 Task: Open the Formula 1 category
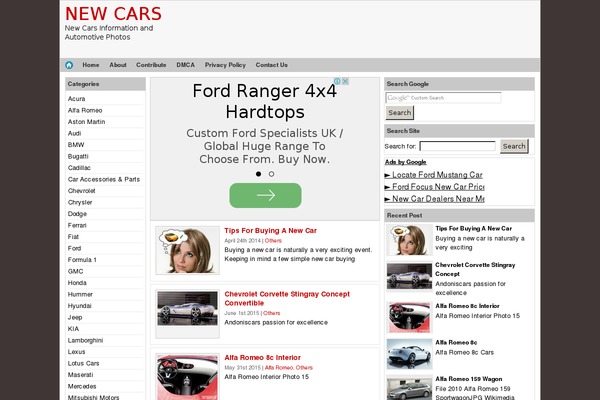click(82, 260)
